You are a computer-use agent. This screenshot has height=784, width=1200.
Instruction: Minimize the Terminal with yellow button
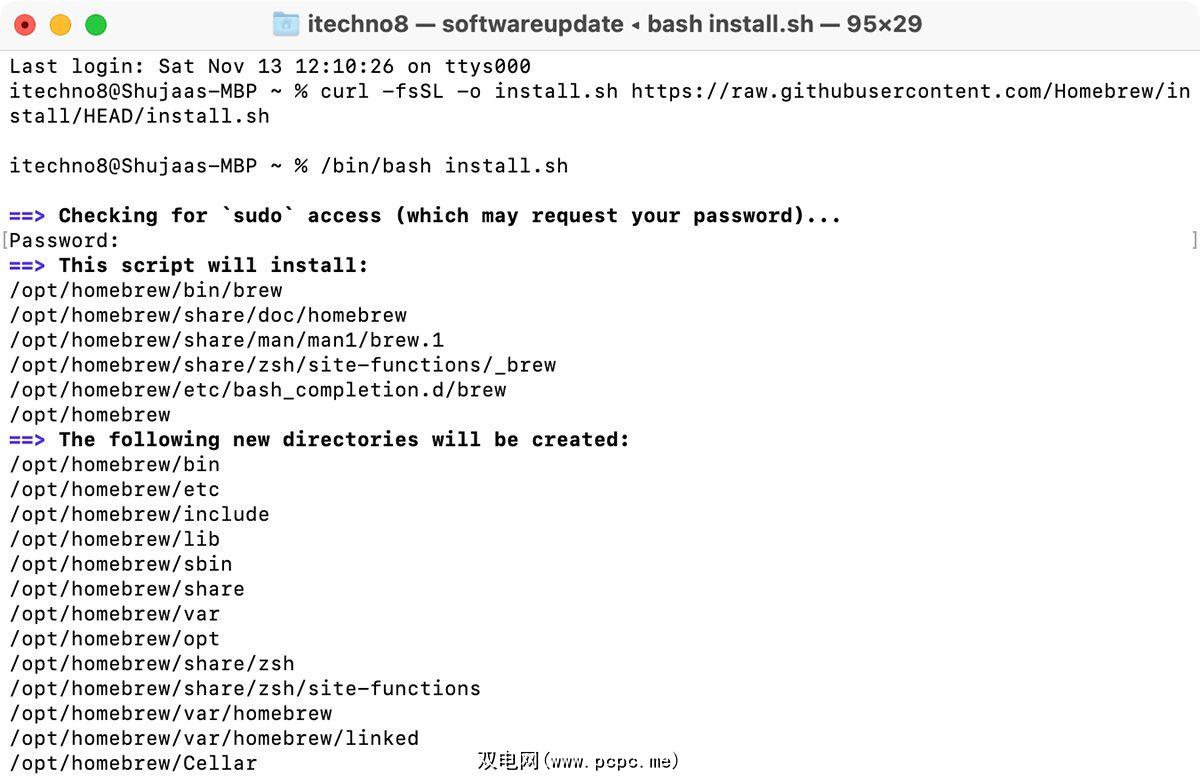tap(60, 25)
